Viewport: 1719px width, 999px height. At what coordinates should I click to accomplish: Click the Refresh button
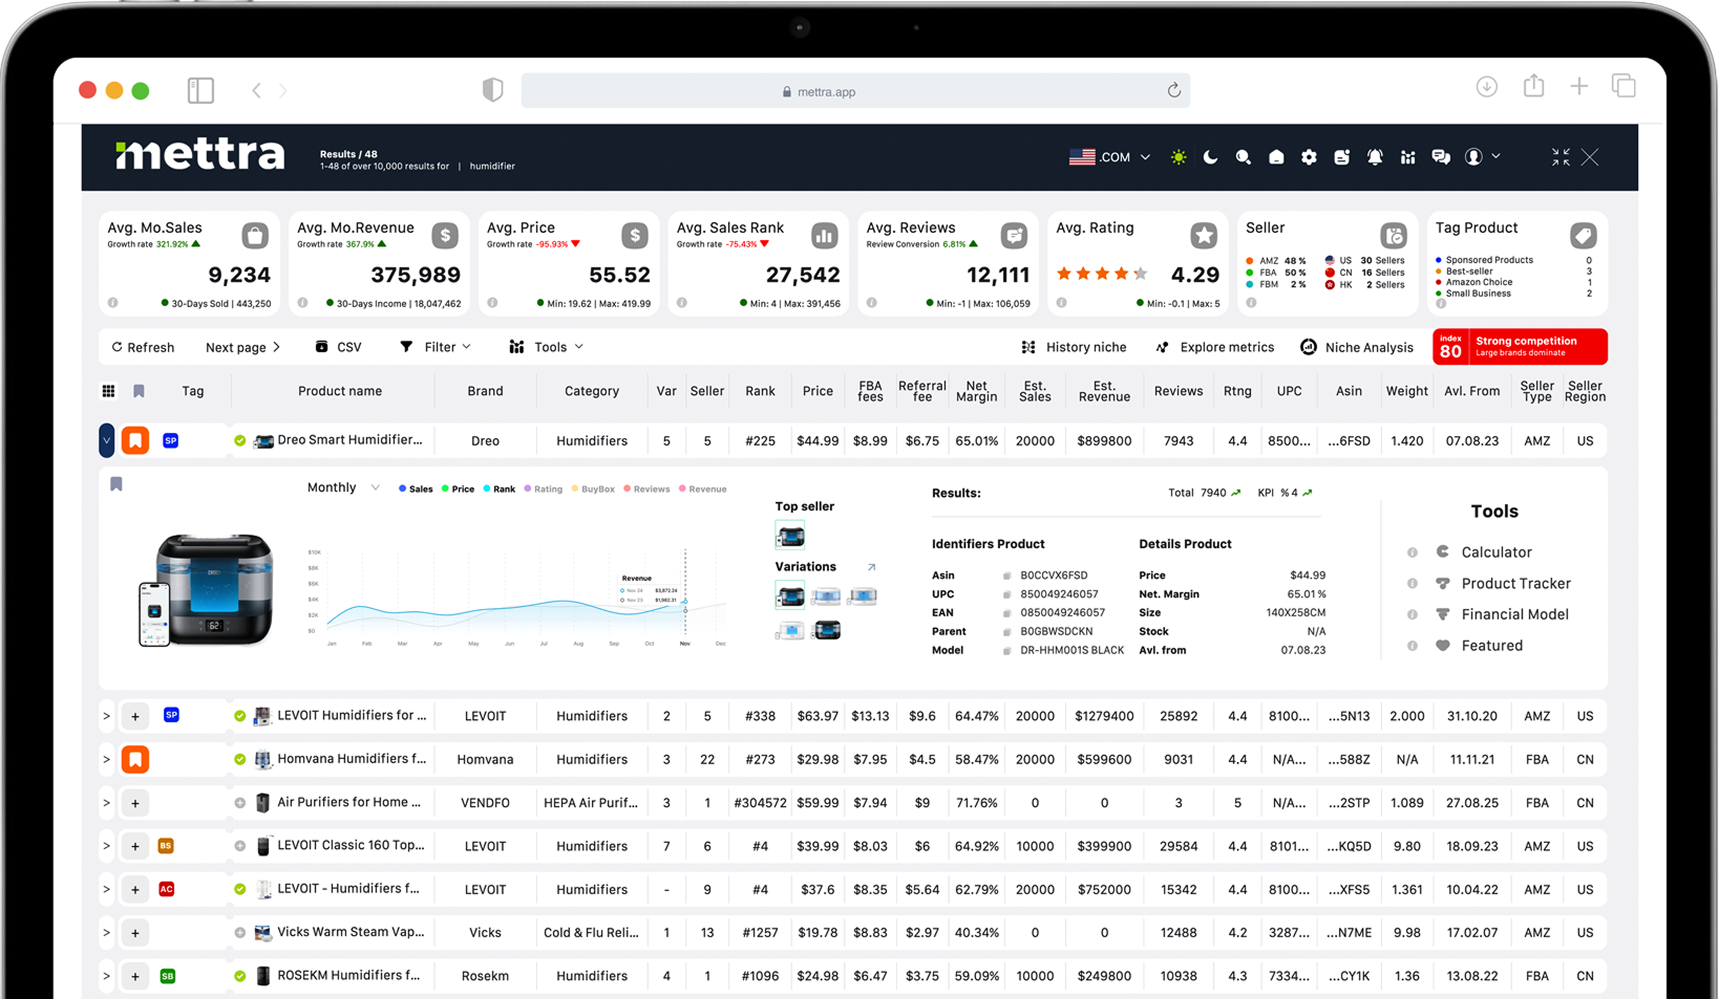[143, 347]
